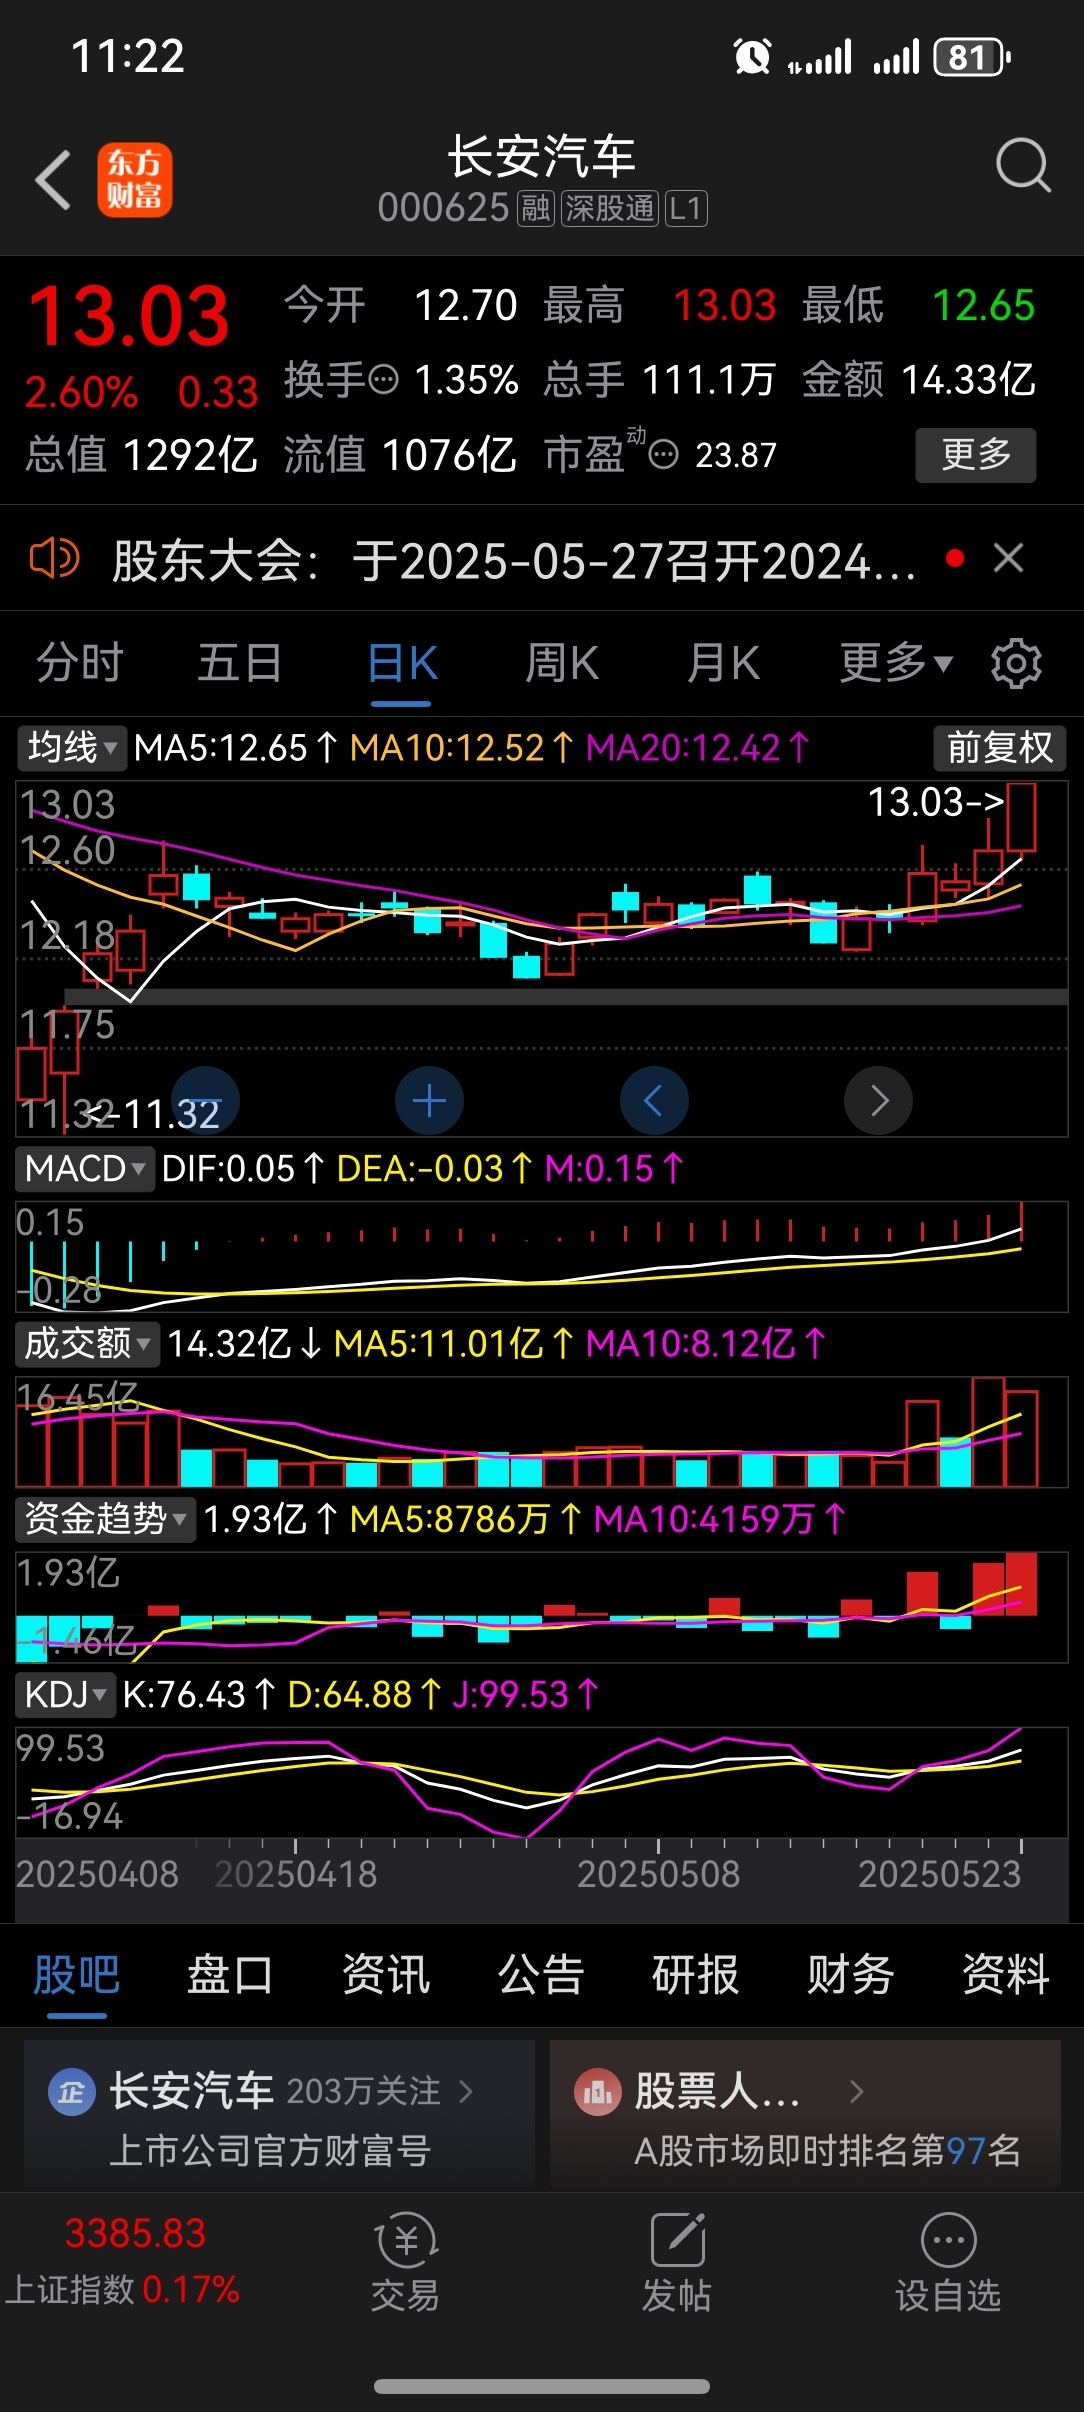Open 资金趋势 indicator dropdown
This screenshot has width=1084, height=2412.
(x=105, y=1519)
